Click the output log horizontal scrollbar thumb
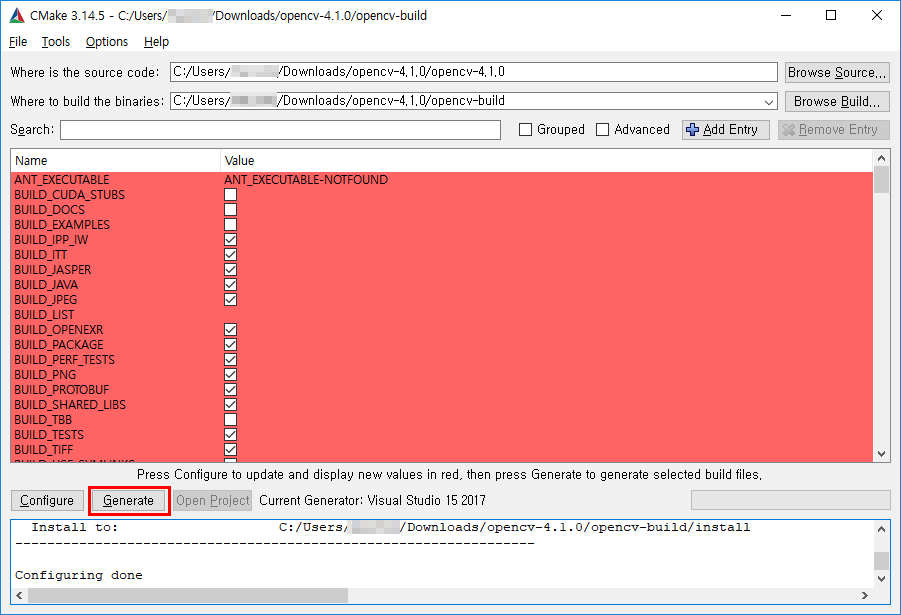This screenshot has width=901, height=615. click(188, 595)
